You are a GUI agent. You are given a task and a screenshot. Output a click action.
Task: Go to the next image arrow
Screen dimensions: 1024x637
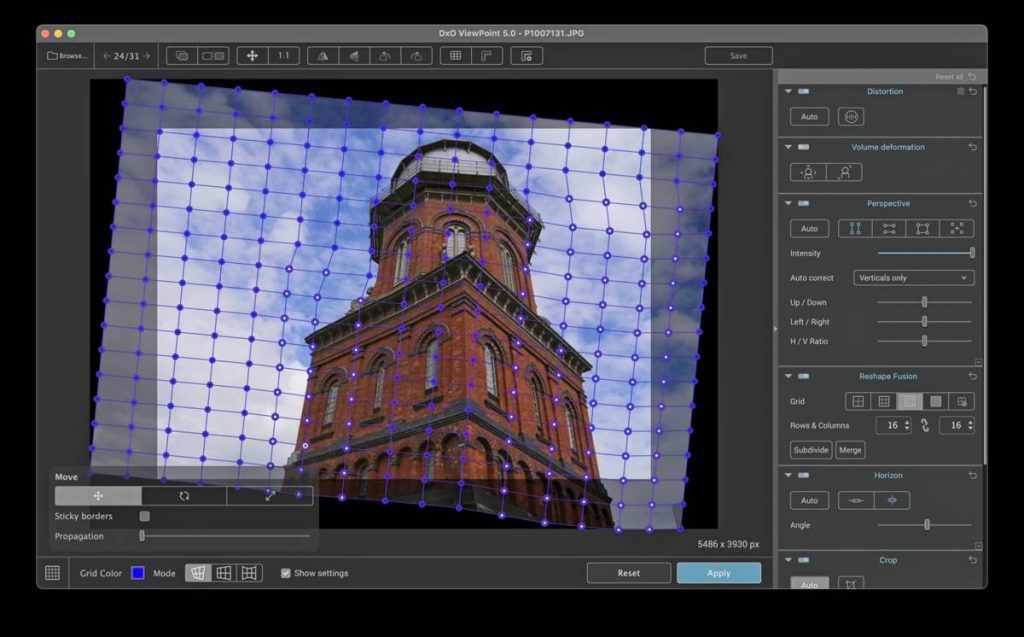[x=146, y=56]
